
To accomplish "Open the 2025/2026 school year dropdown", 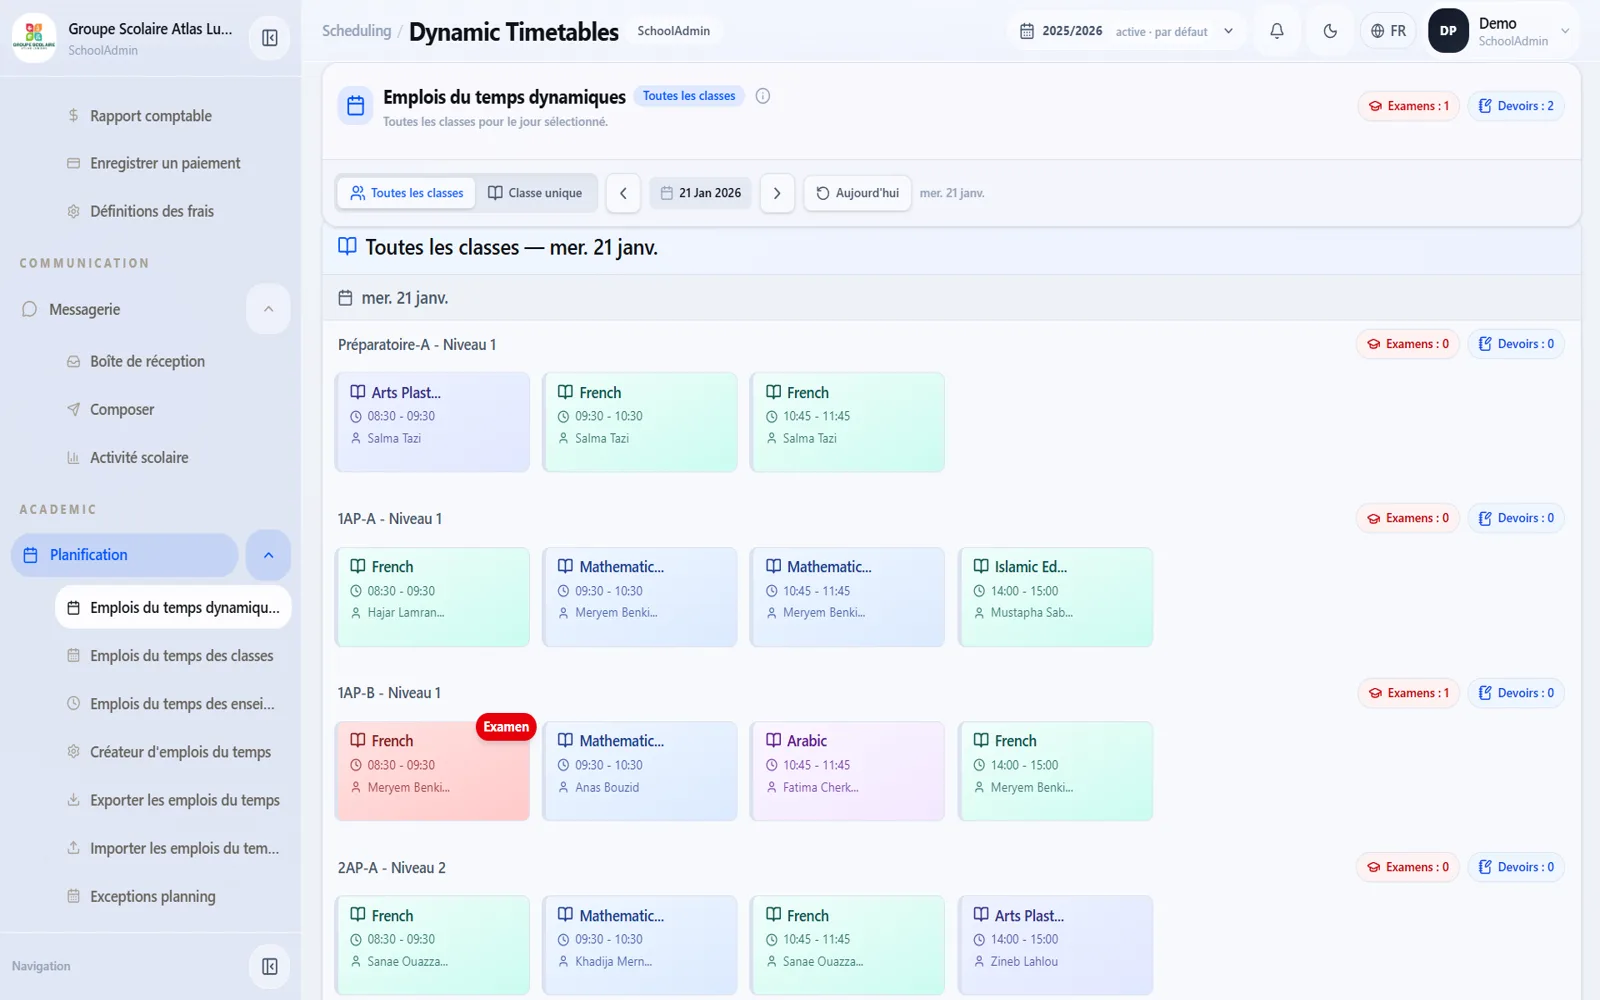I will (x=1125, y=31).
